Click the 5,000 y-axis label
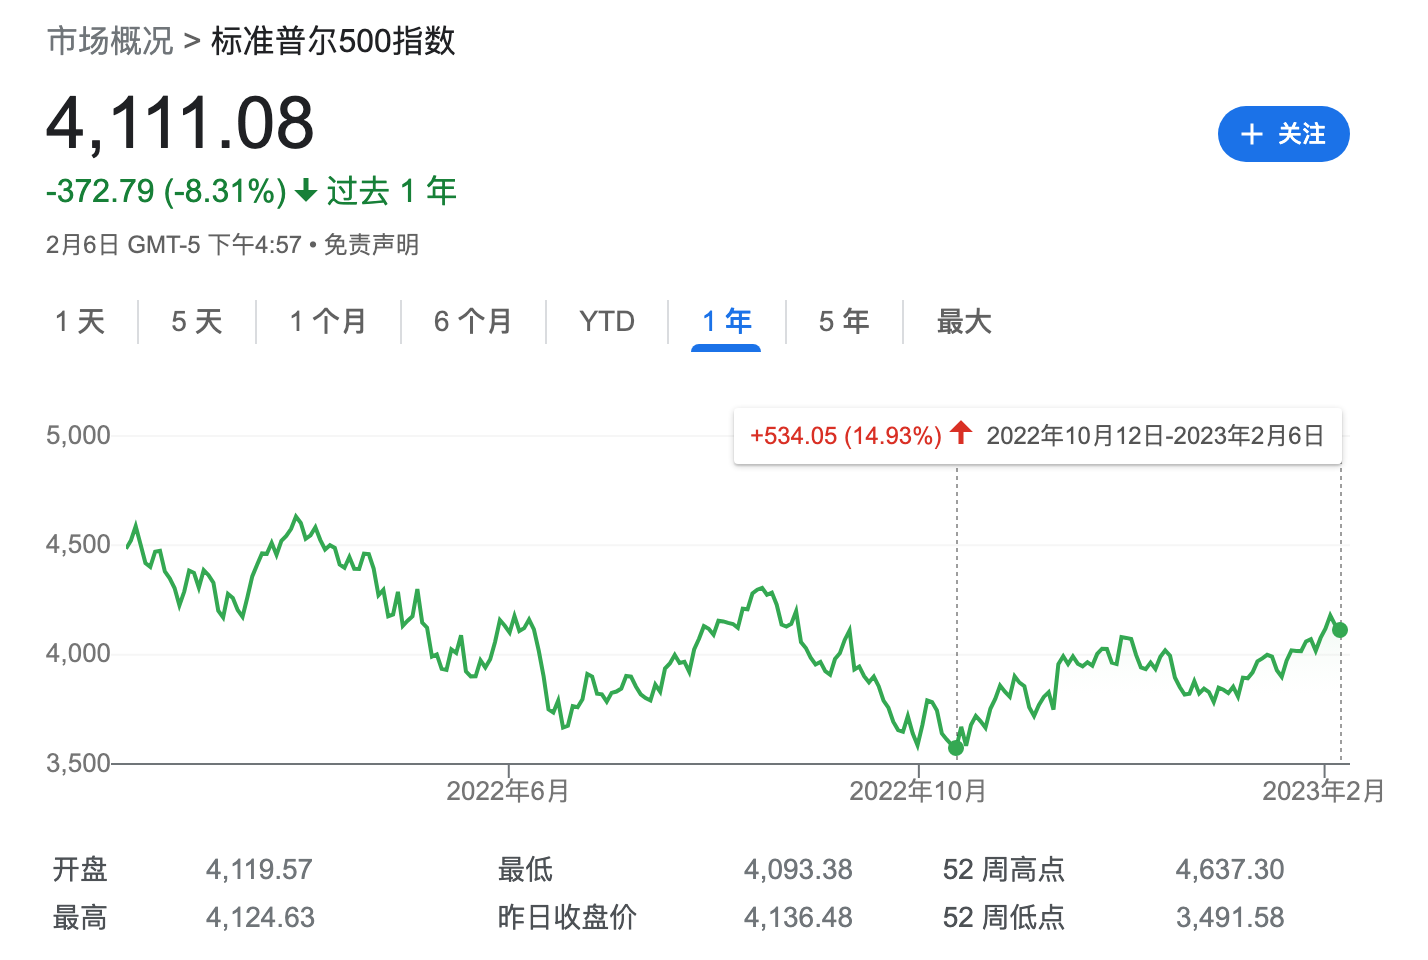The height and width of the screenshot is (960, 1428). 78,435
